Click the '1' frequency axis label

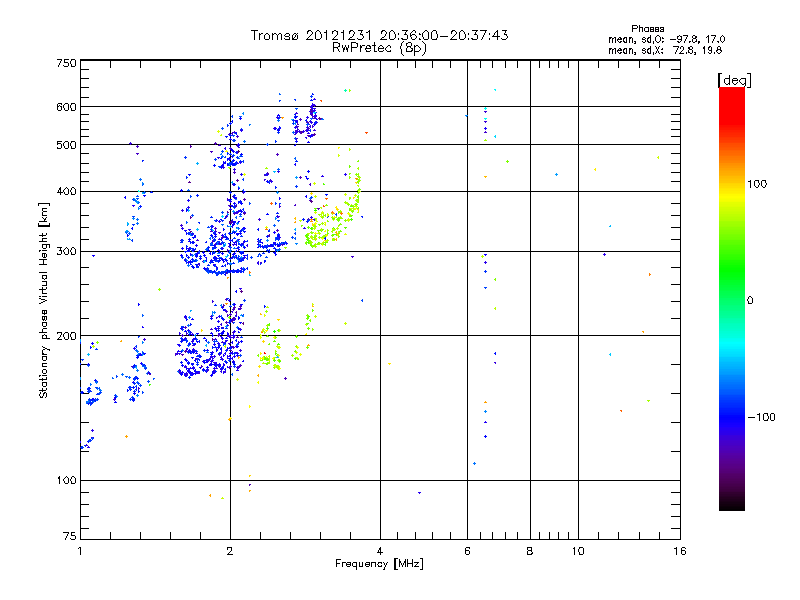point(80,551)
